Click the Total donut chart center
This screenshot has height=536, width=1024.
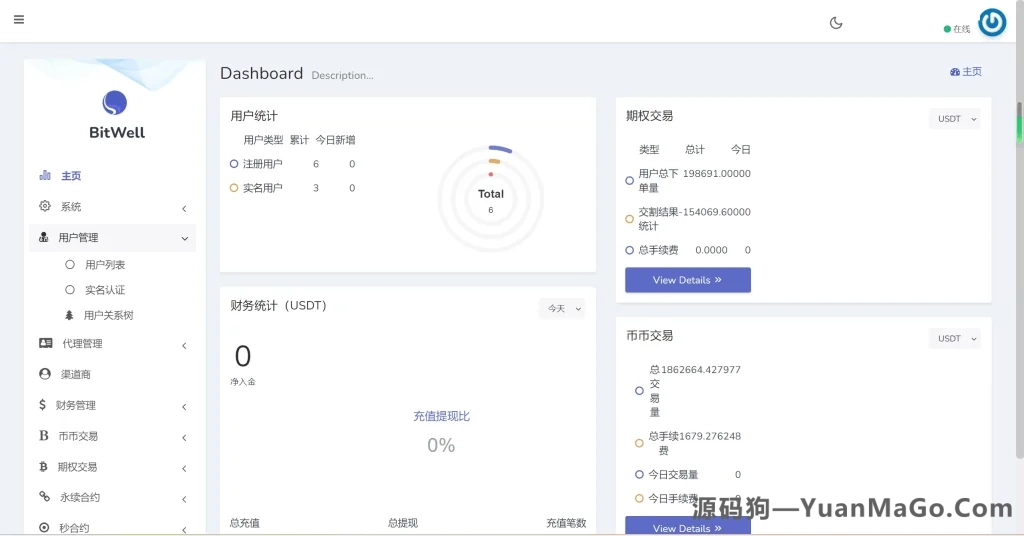coord(490,199)
